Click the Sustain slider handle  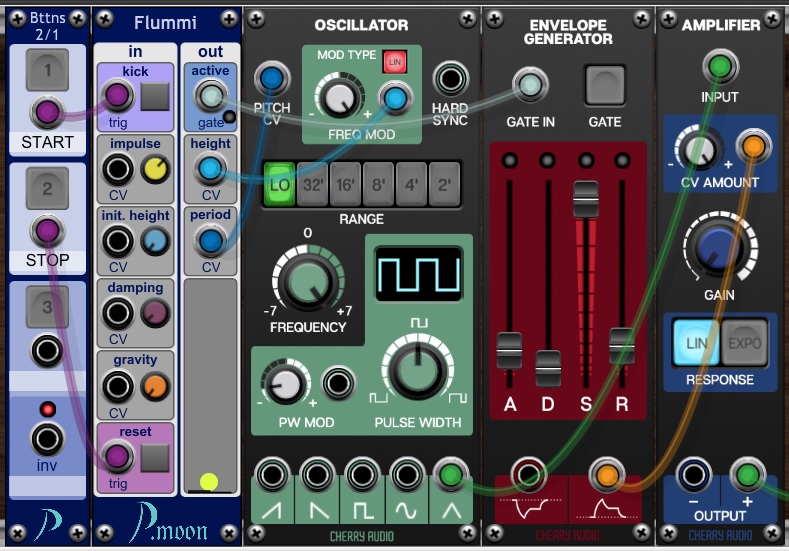pos(586,199)
